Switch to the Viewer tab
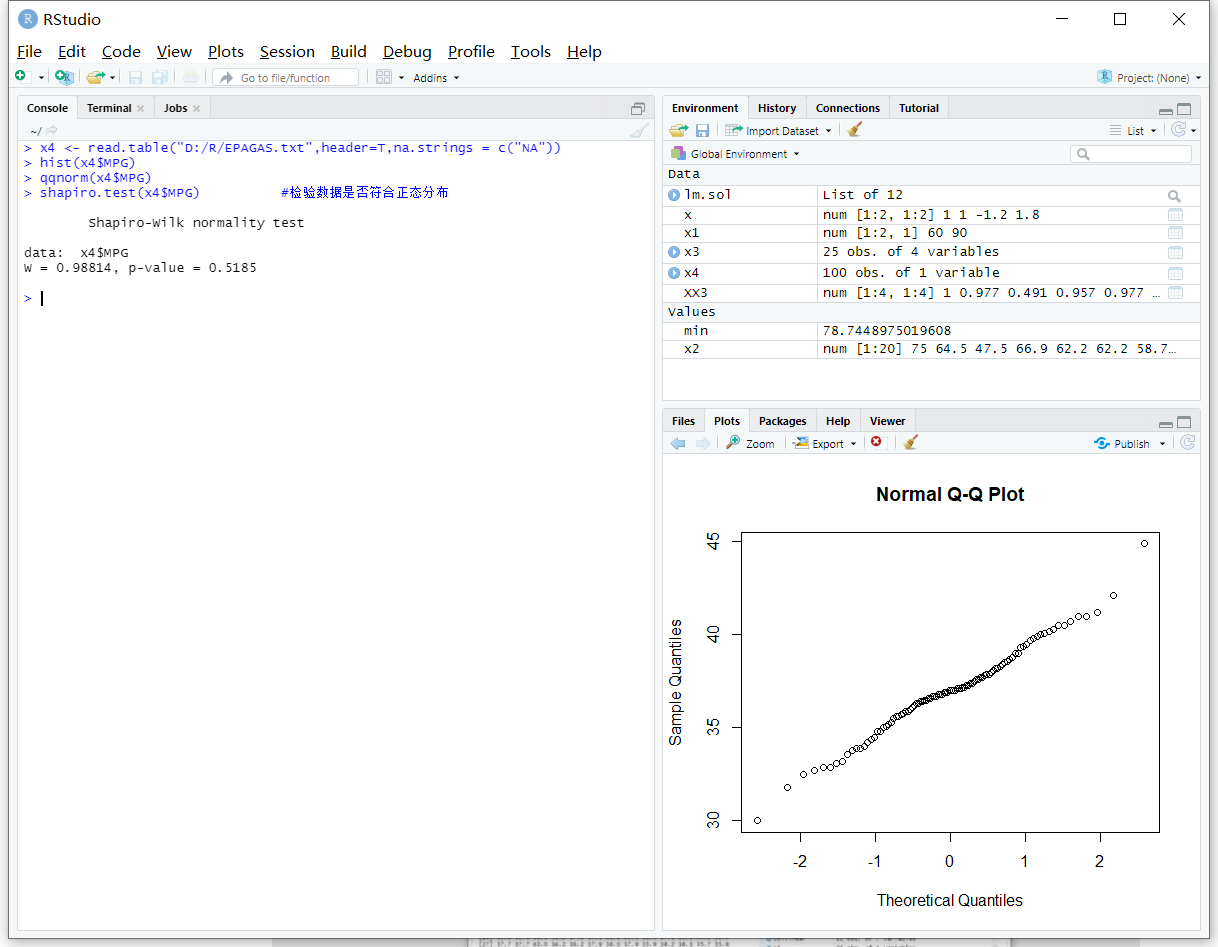The height and width of the screenshot is (947, 1218). pos(887,421)
